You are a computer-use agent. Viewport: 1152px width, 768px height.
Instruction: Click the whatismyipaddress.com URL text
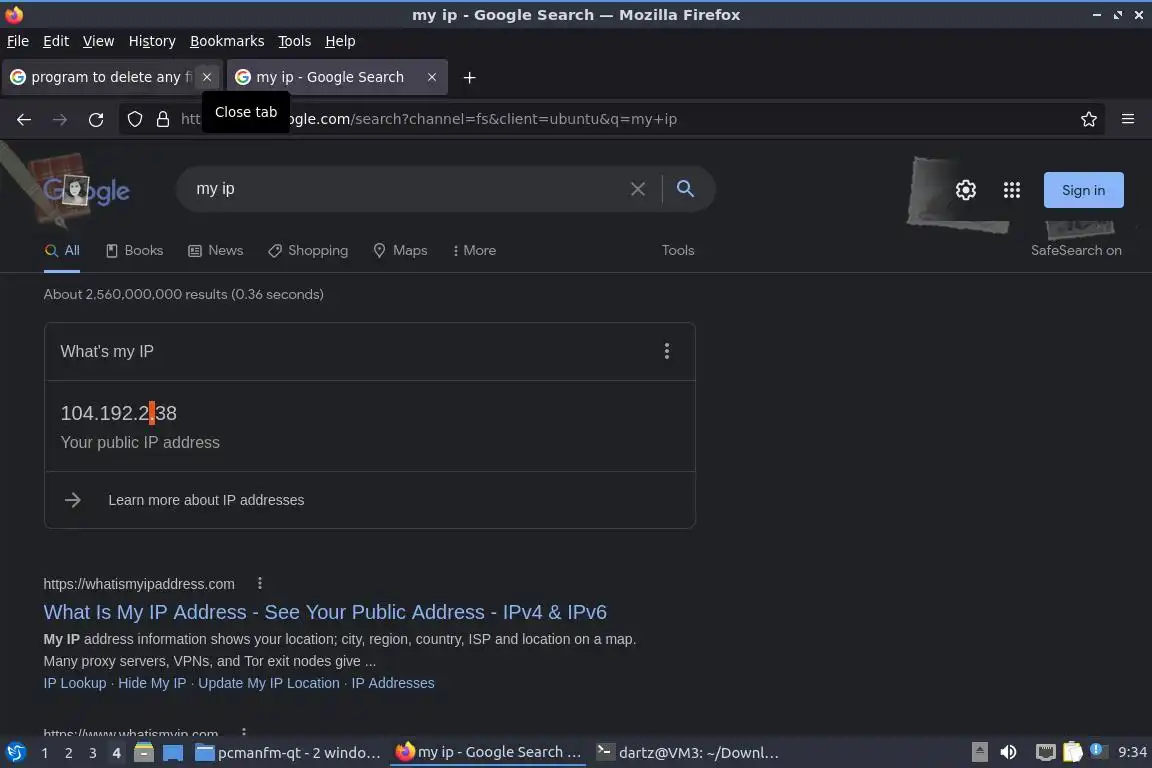139,584
